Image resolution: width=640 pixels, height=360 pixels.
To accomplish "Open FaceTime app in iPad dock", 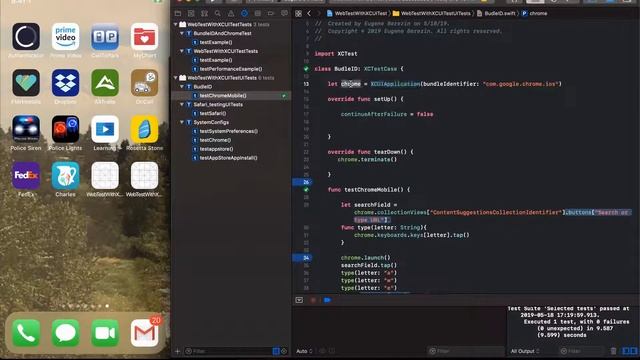I will pyautogui.click(x=105, y=333).
